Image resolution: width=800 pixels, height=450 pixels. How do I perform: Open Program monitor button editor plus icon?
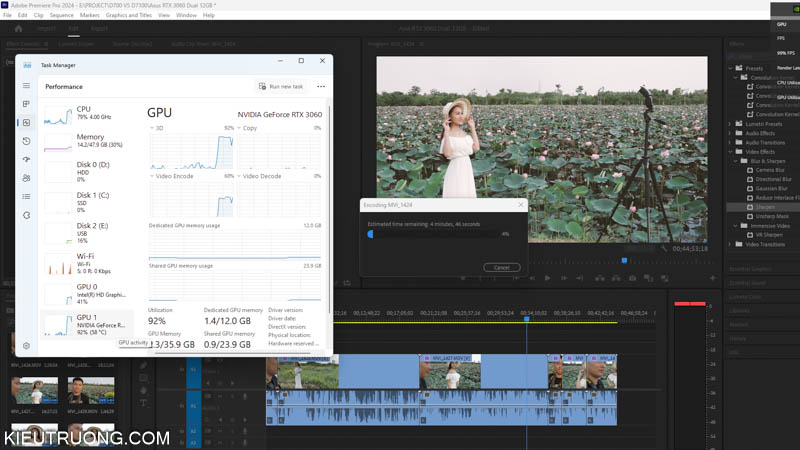pyautogui.click(x=713, y=278)
